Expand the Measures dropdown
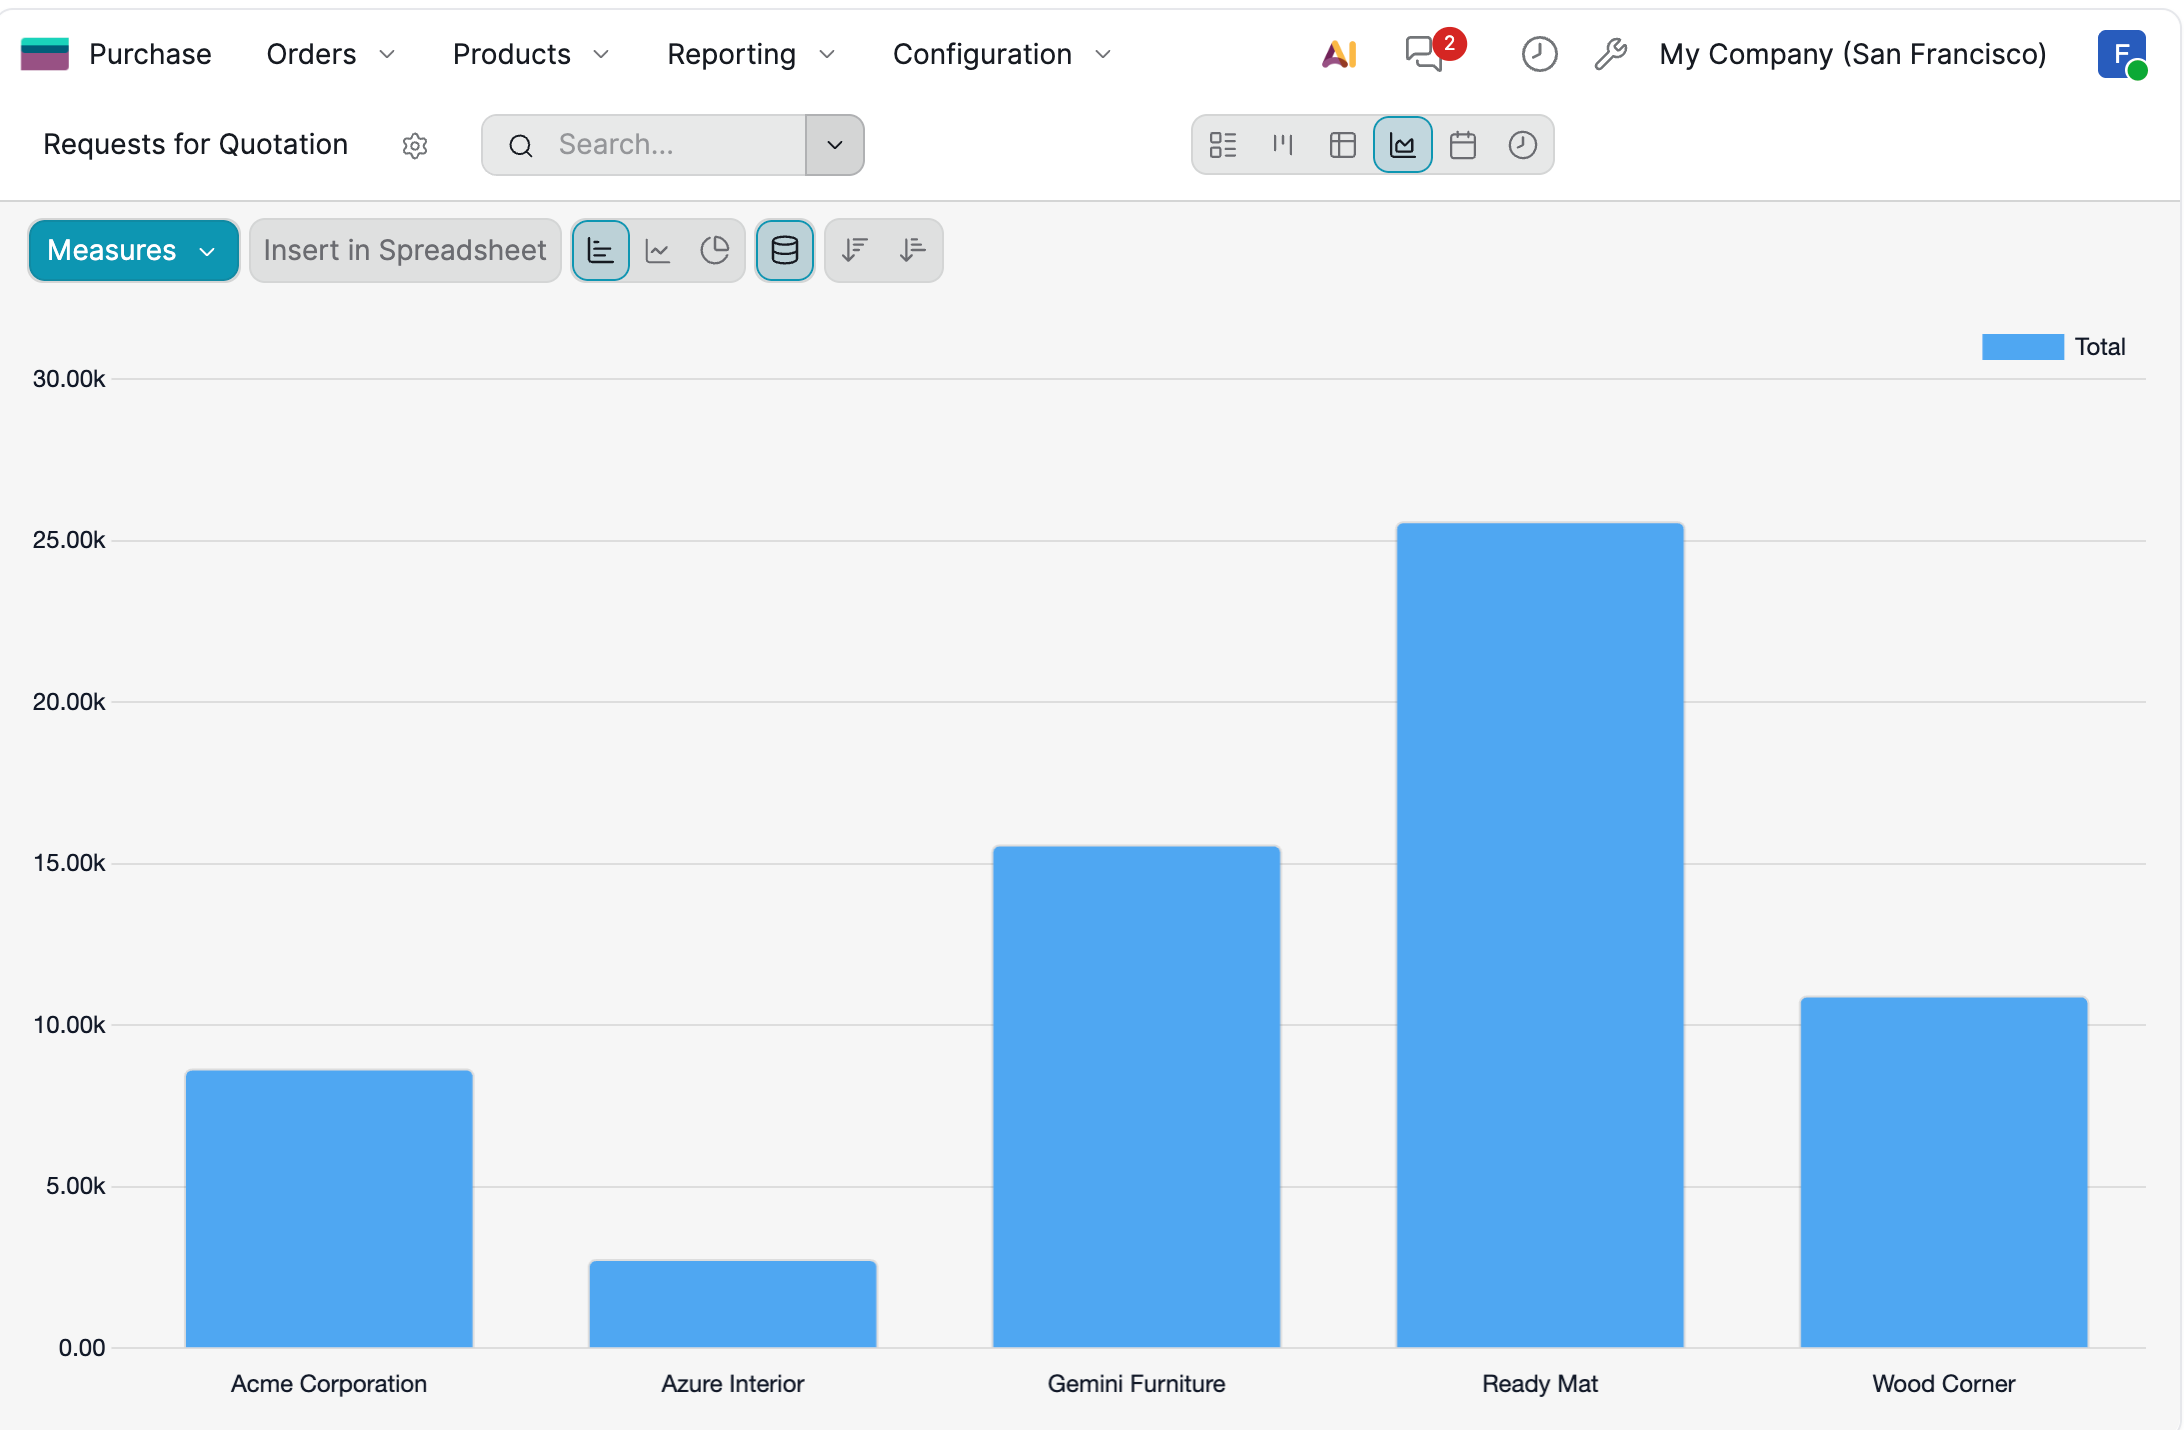The image size is (2184, 1430). 133,250
